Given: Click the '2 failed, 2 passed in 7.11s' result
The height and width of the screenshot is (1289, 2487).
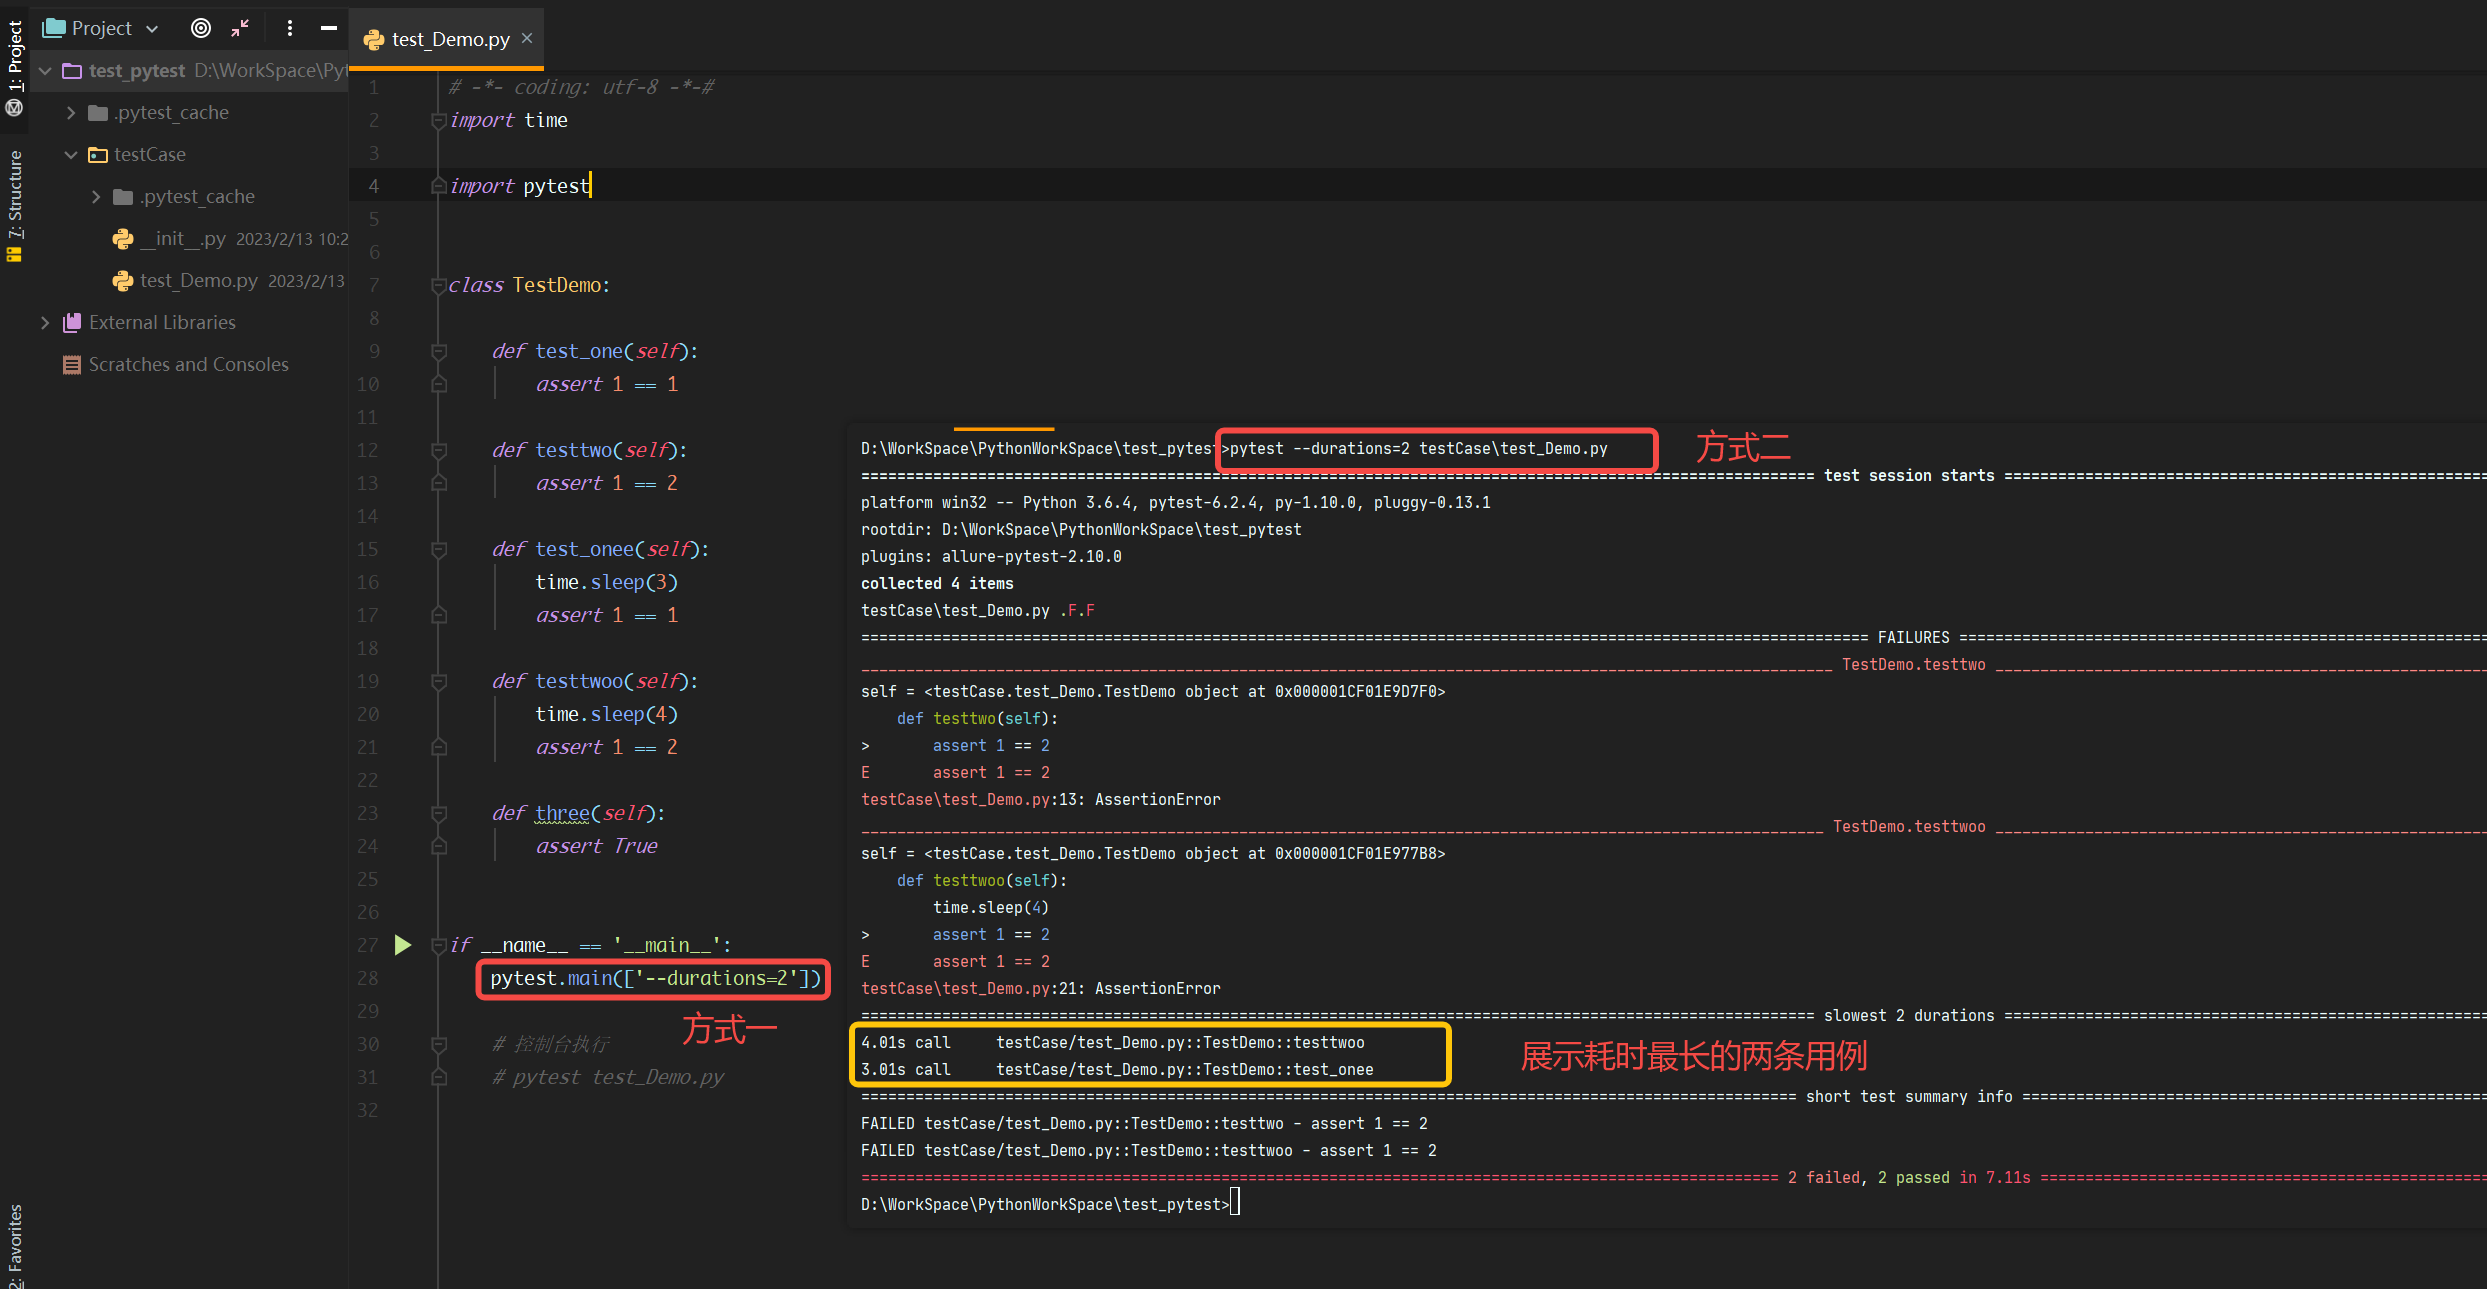Looking at the screenshot, I should [x=1909, y=1177].
